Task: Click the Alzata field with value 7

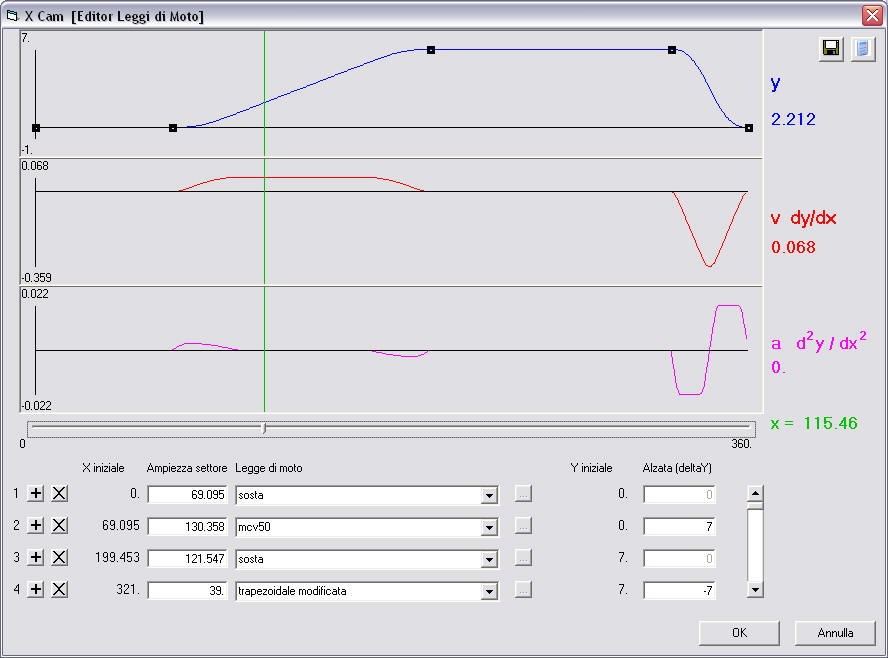Action: (679, 527)
